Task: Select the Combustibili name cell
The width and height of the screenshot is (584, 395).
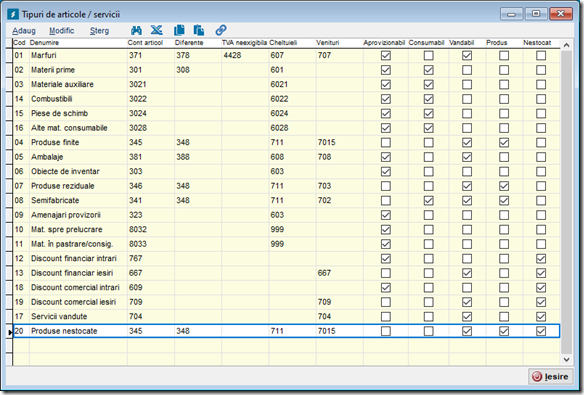Action: pyautogui.click(x=78, y=99)
